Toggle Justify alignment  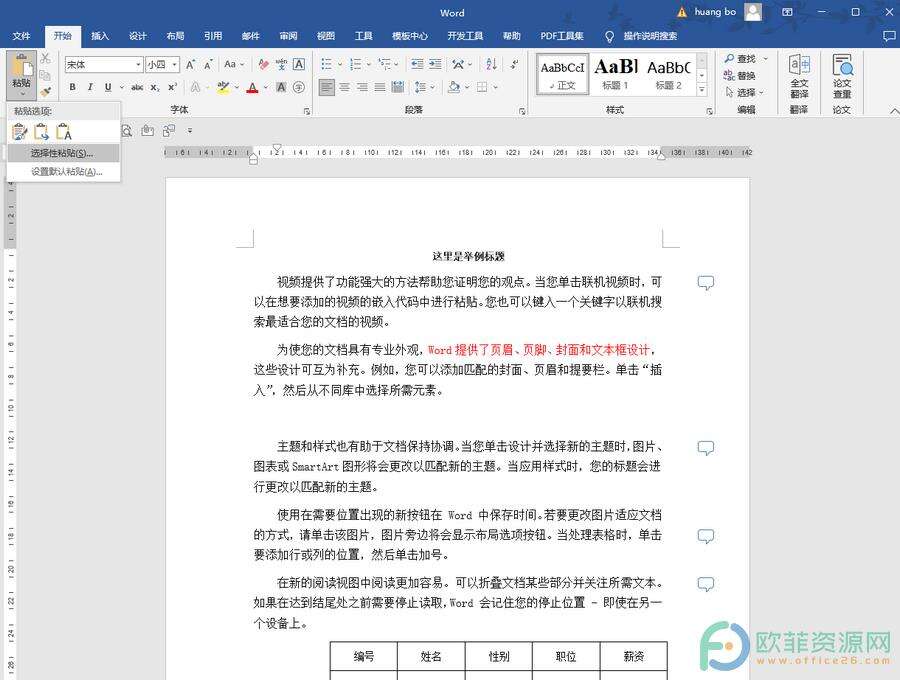click(x=380, y=87)
